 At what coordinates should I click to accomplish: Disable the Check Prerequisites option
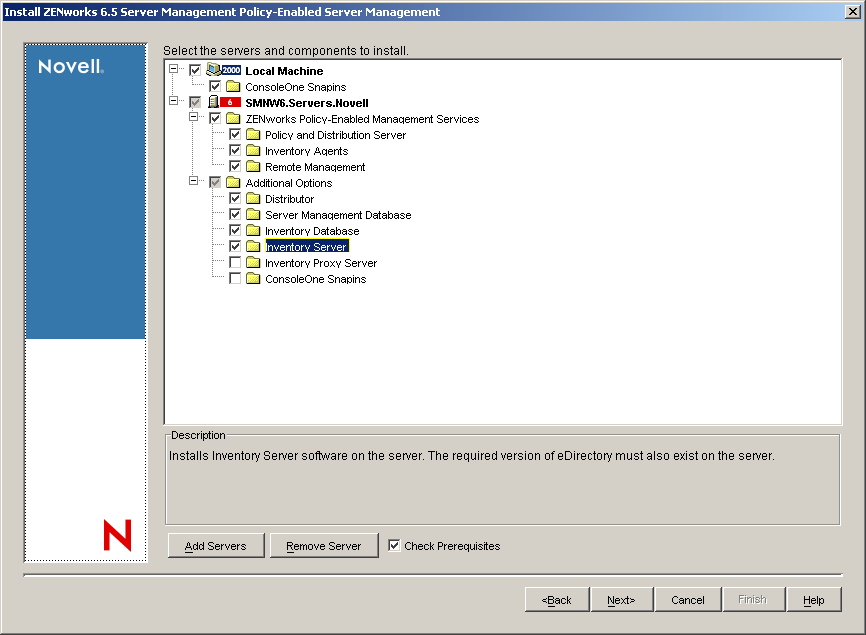click(393, 545)
